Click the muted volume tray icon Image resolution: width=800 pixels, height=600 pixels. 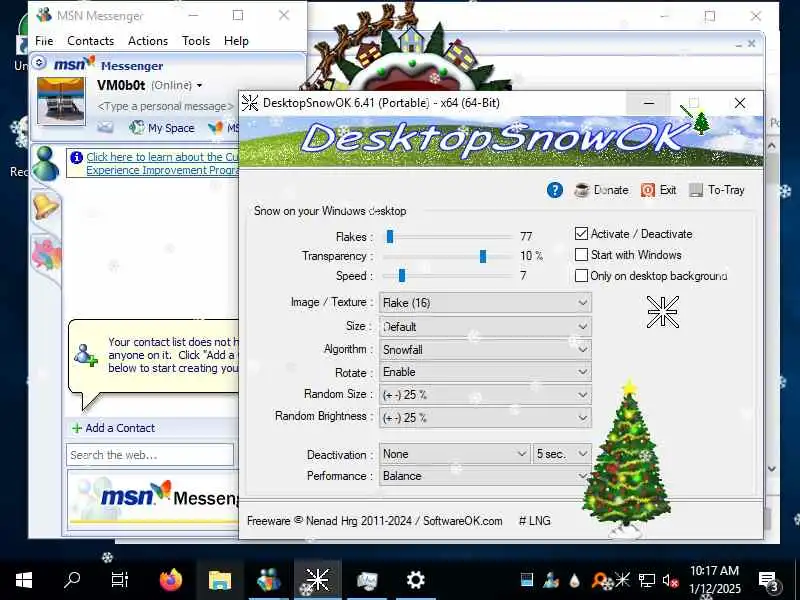click(670, 580)
